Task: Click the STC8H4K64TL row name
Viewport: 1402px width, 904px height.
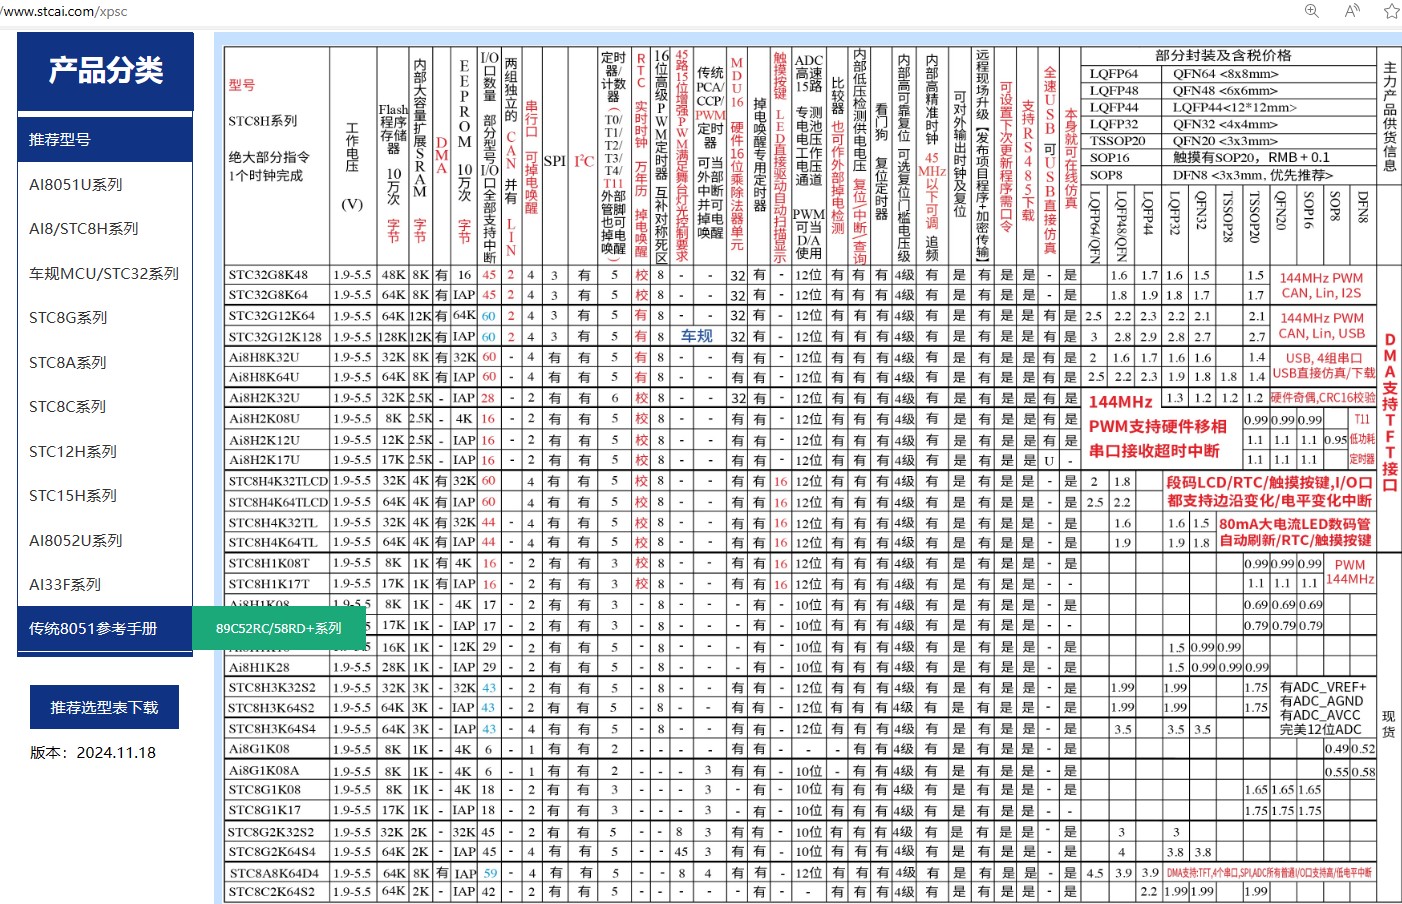Action: coord(273,543)
